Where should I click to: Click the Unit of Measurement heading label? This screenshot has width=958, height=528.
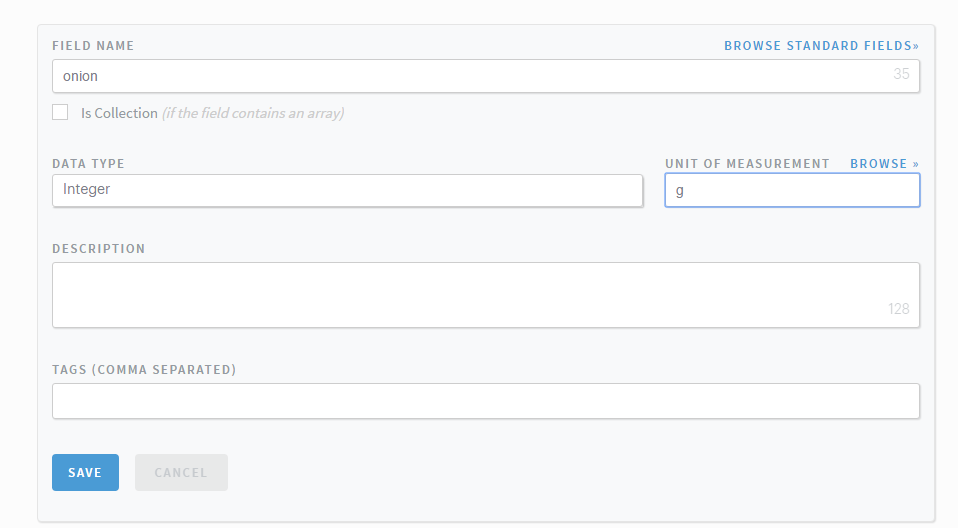pos(747,164)
